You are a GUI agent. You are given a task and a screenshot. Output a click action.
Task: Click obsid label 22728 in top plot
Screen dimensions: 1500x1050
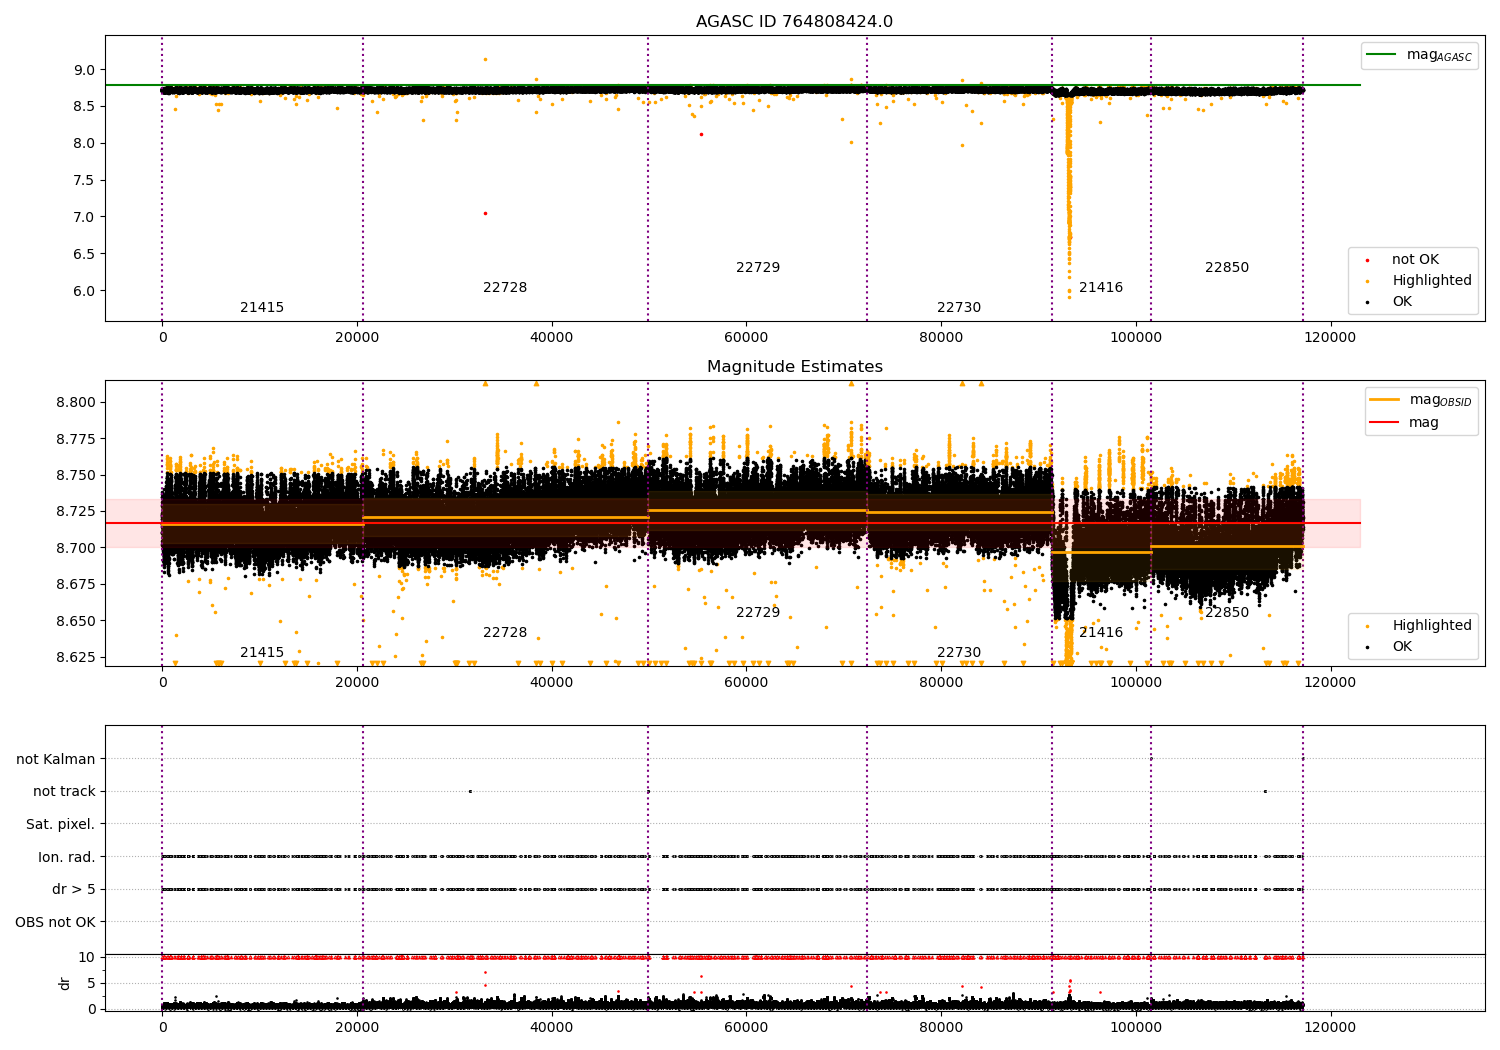pyautogui.click(x=505, y=288)
